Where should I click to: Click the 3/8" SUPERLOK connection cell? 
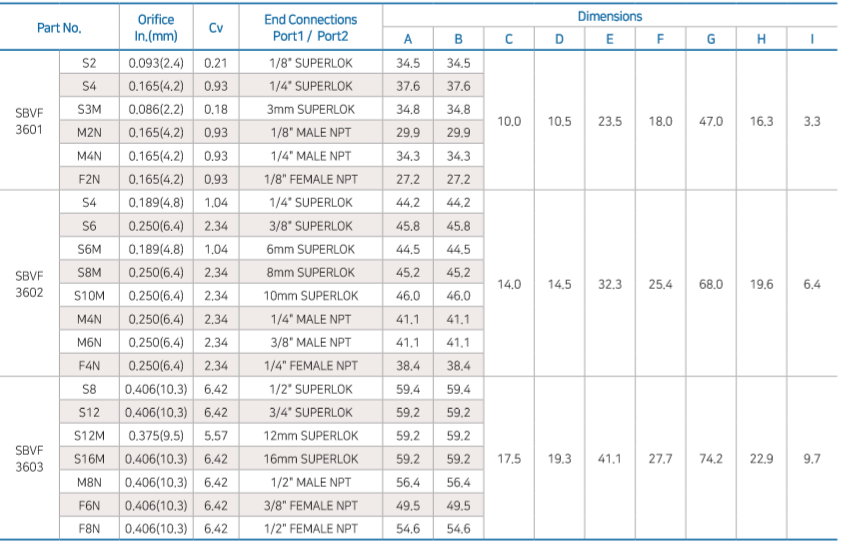(310, 226)
